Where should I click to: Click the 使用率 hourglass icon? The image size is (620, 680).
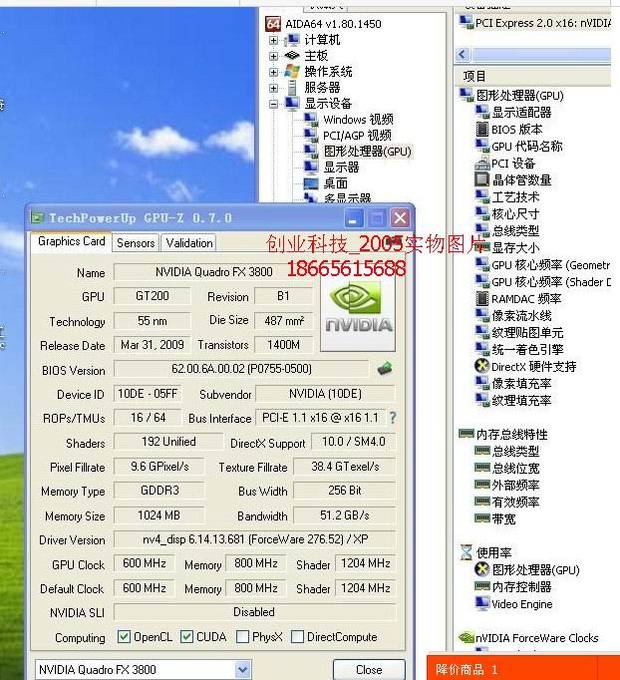pos(466,552)
